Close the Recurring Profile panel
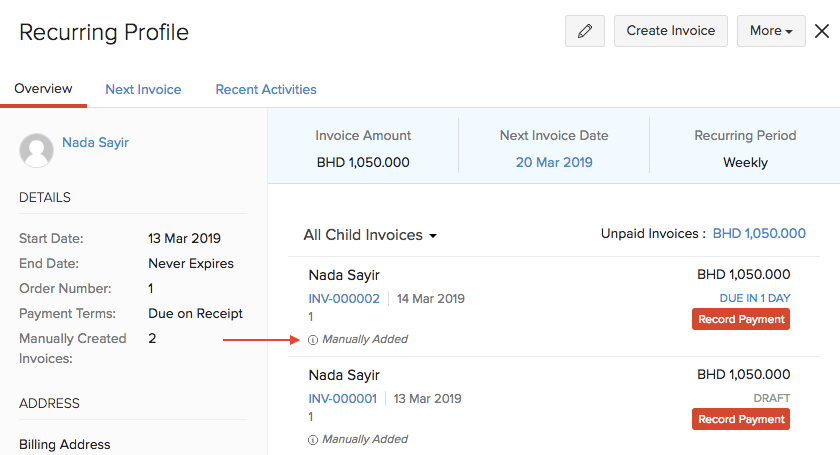The height and width of the screenshot is (455, 840). coord(822,31)
